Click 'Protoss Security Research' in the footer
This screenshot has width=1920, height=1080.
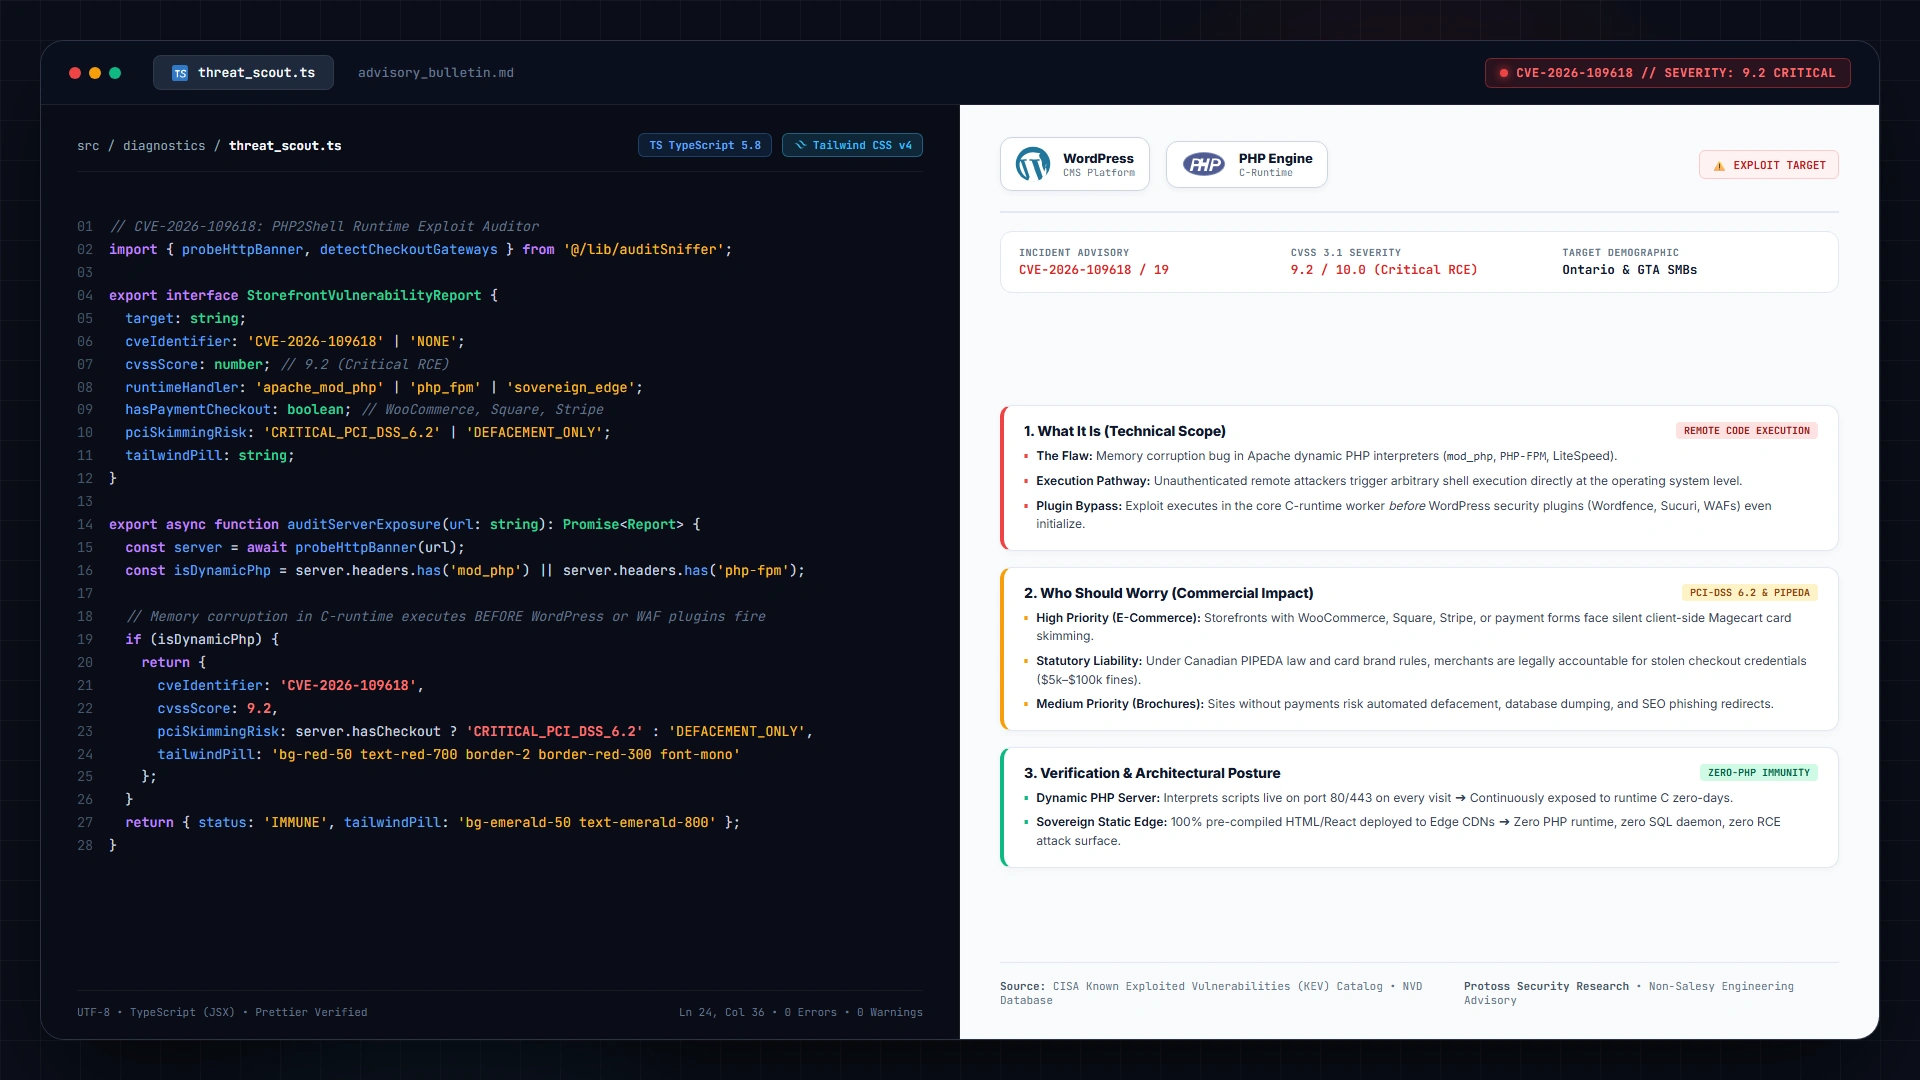(1546, 987)
